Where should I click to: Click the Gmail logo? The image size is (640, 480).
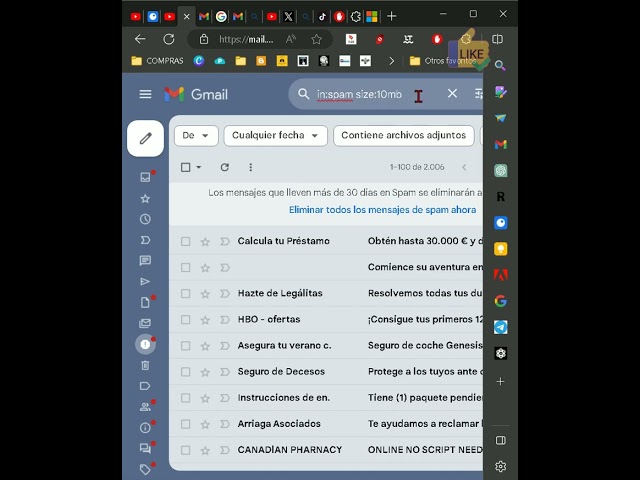[196, 94]
